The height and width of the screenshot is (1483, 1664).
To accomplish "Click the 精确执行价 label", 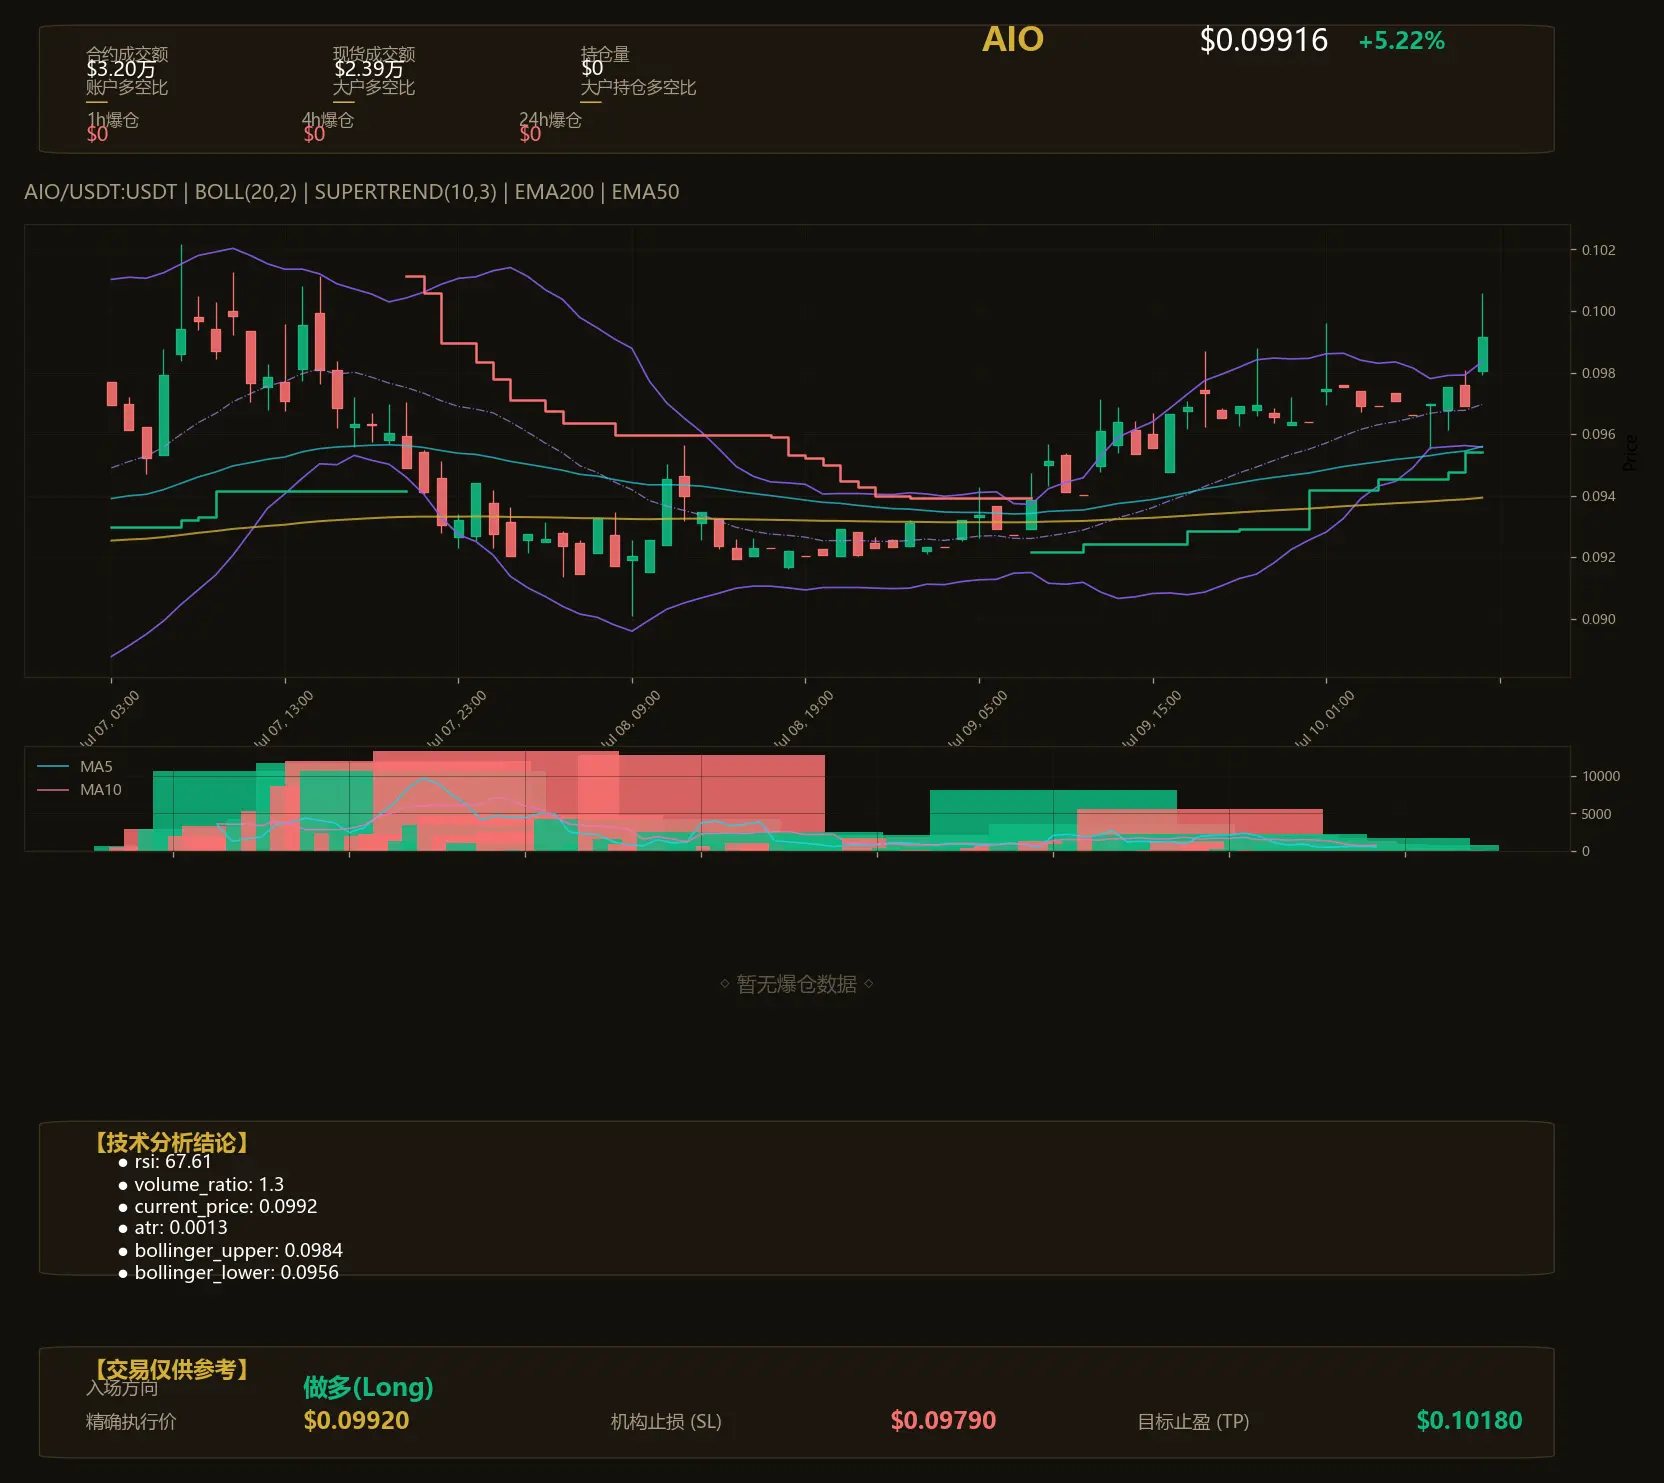I will coord(131,1421).
